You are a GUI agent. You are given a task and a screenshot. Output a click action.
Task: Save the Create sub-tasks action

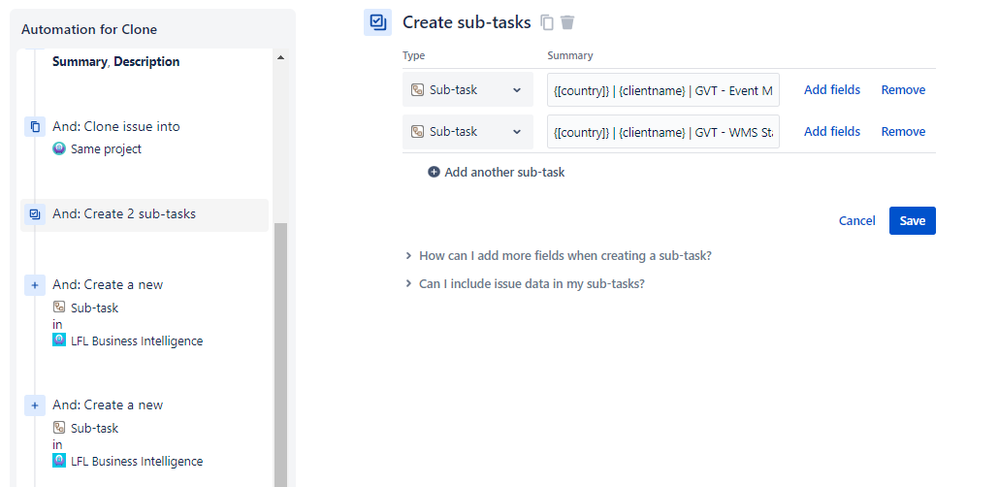click(x=912, y=221)
